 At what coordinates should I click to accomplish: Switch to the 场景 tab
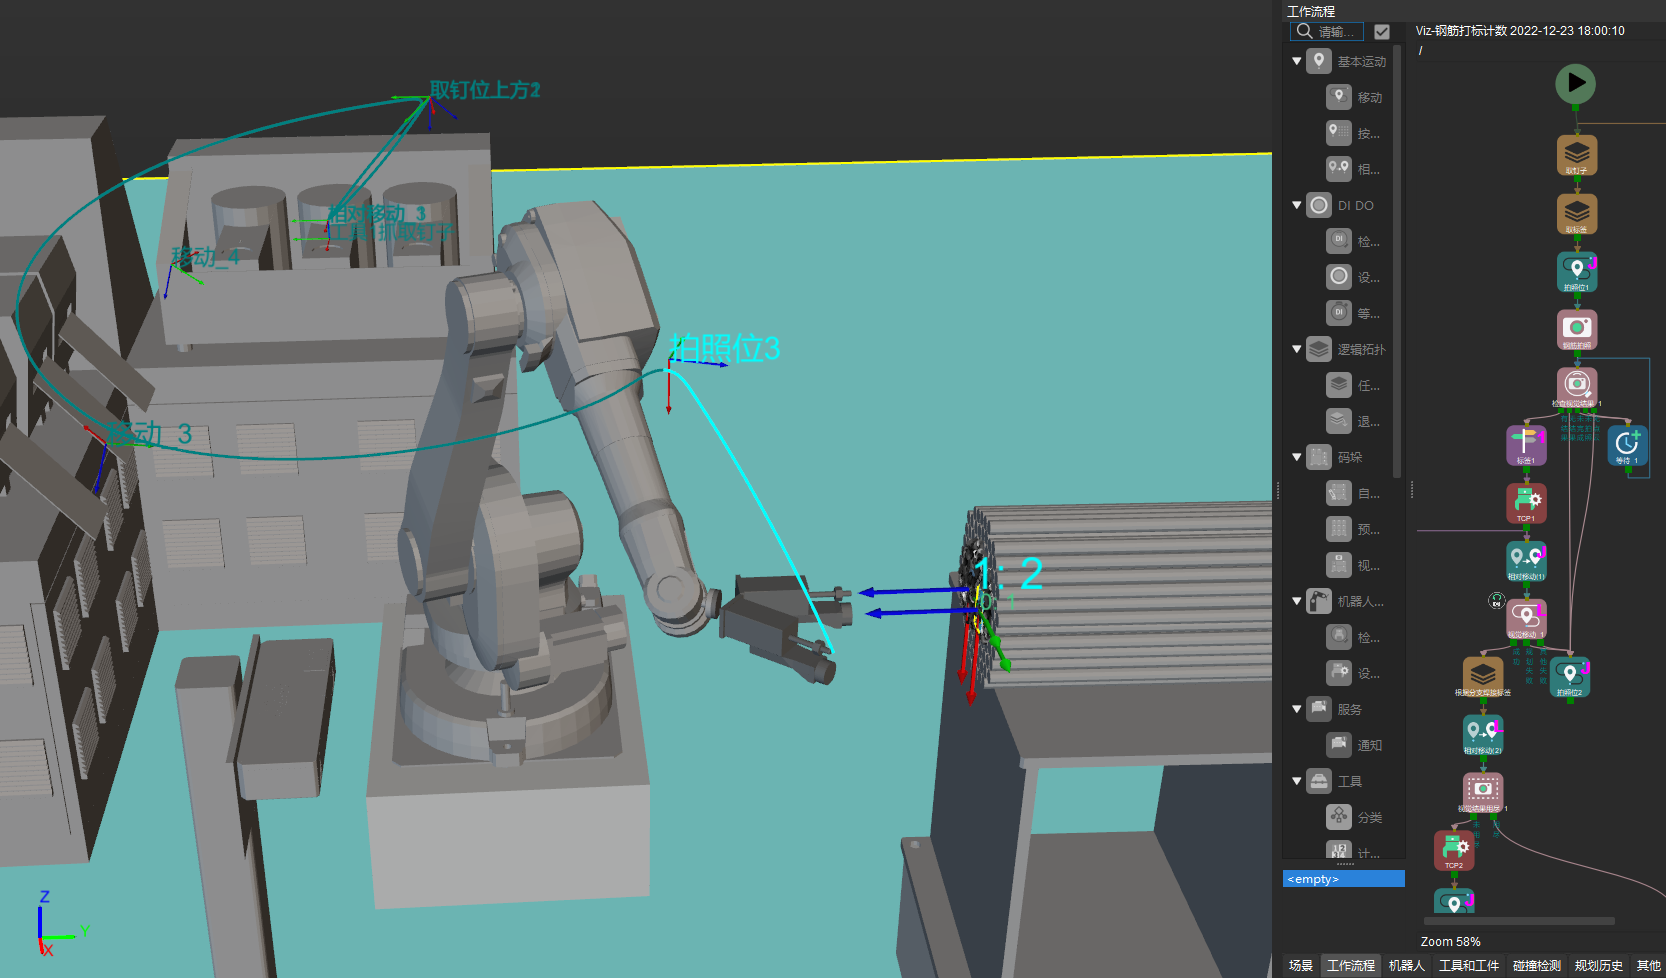1300,965
